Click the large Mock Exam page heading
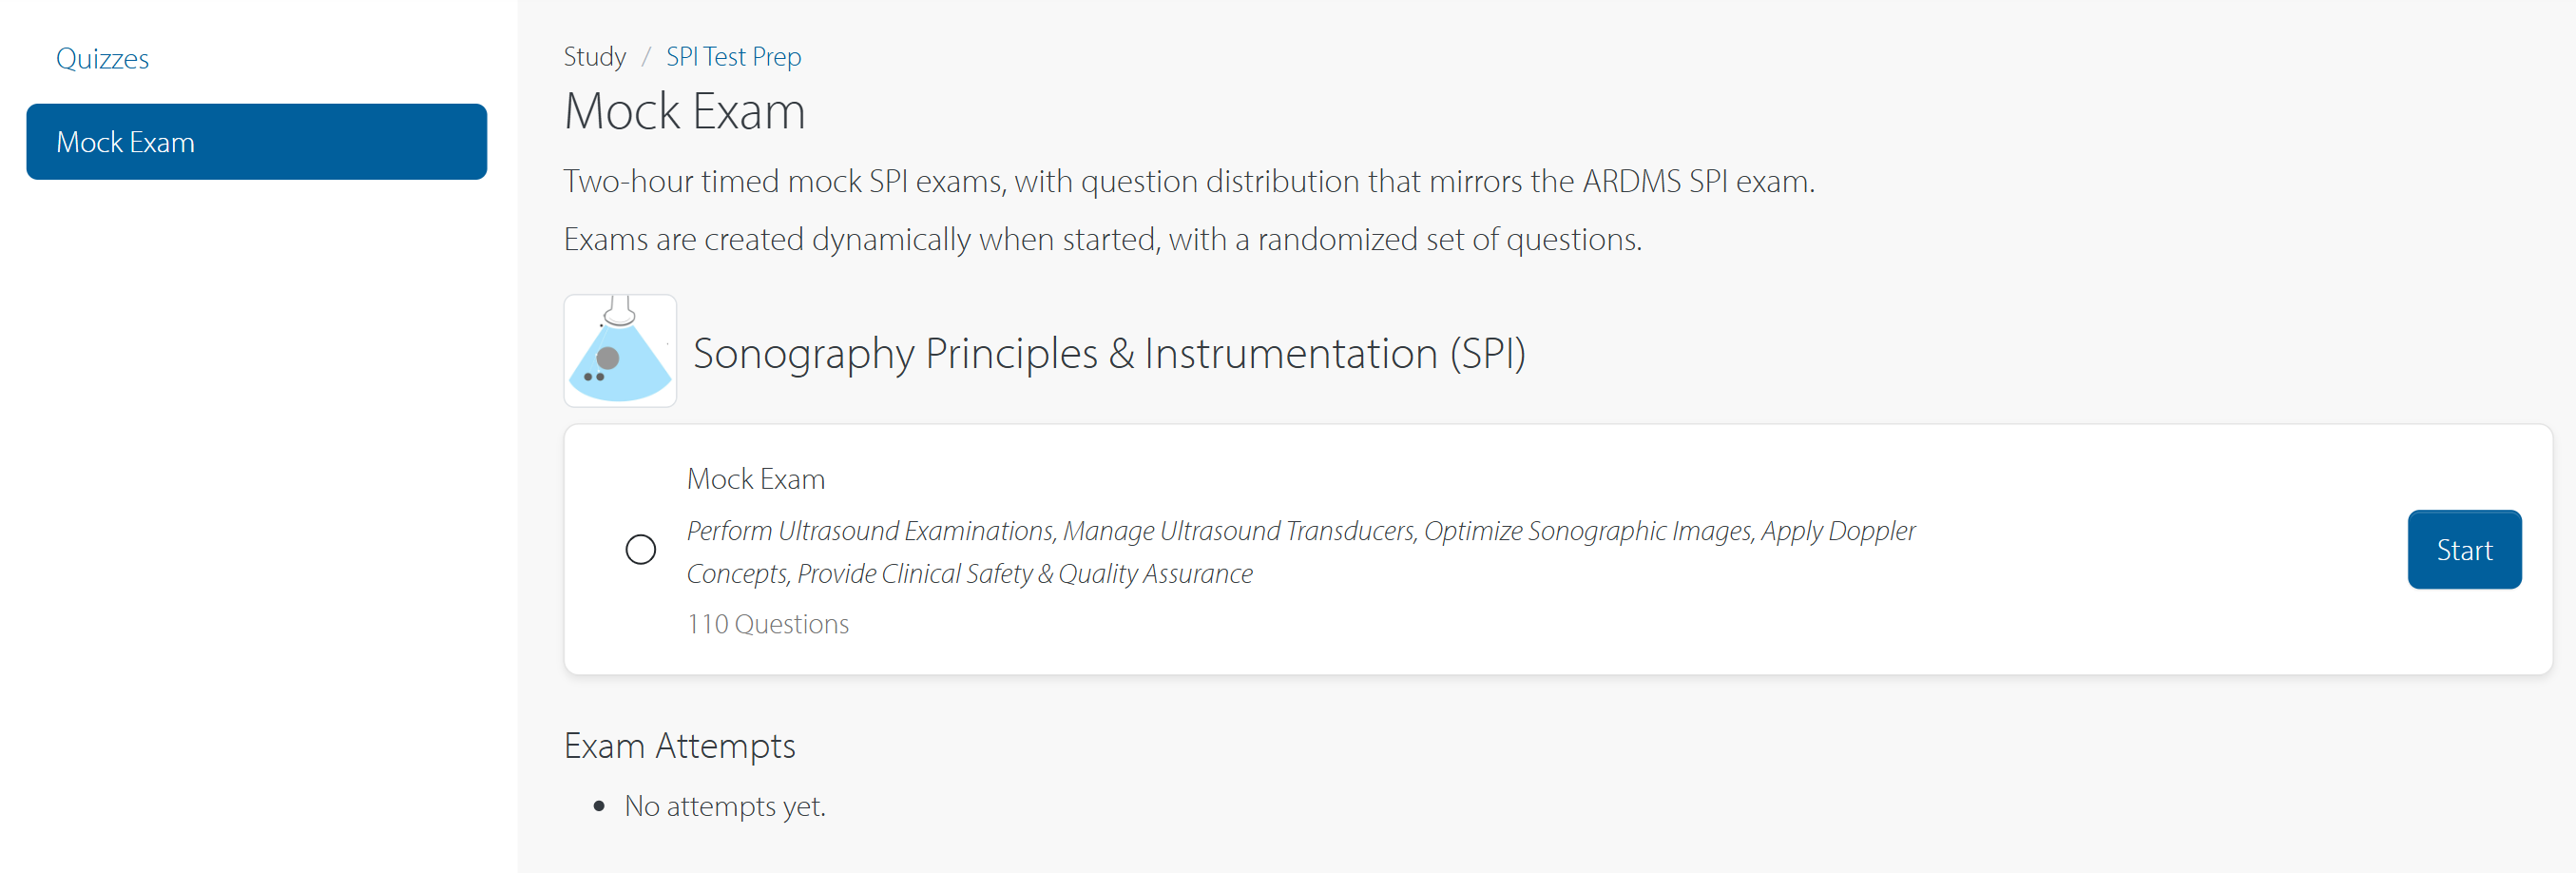Viewport: 2576px width, 873px height. 685,111
